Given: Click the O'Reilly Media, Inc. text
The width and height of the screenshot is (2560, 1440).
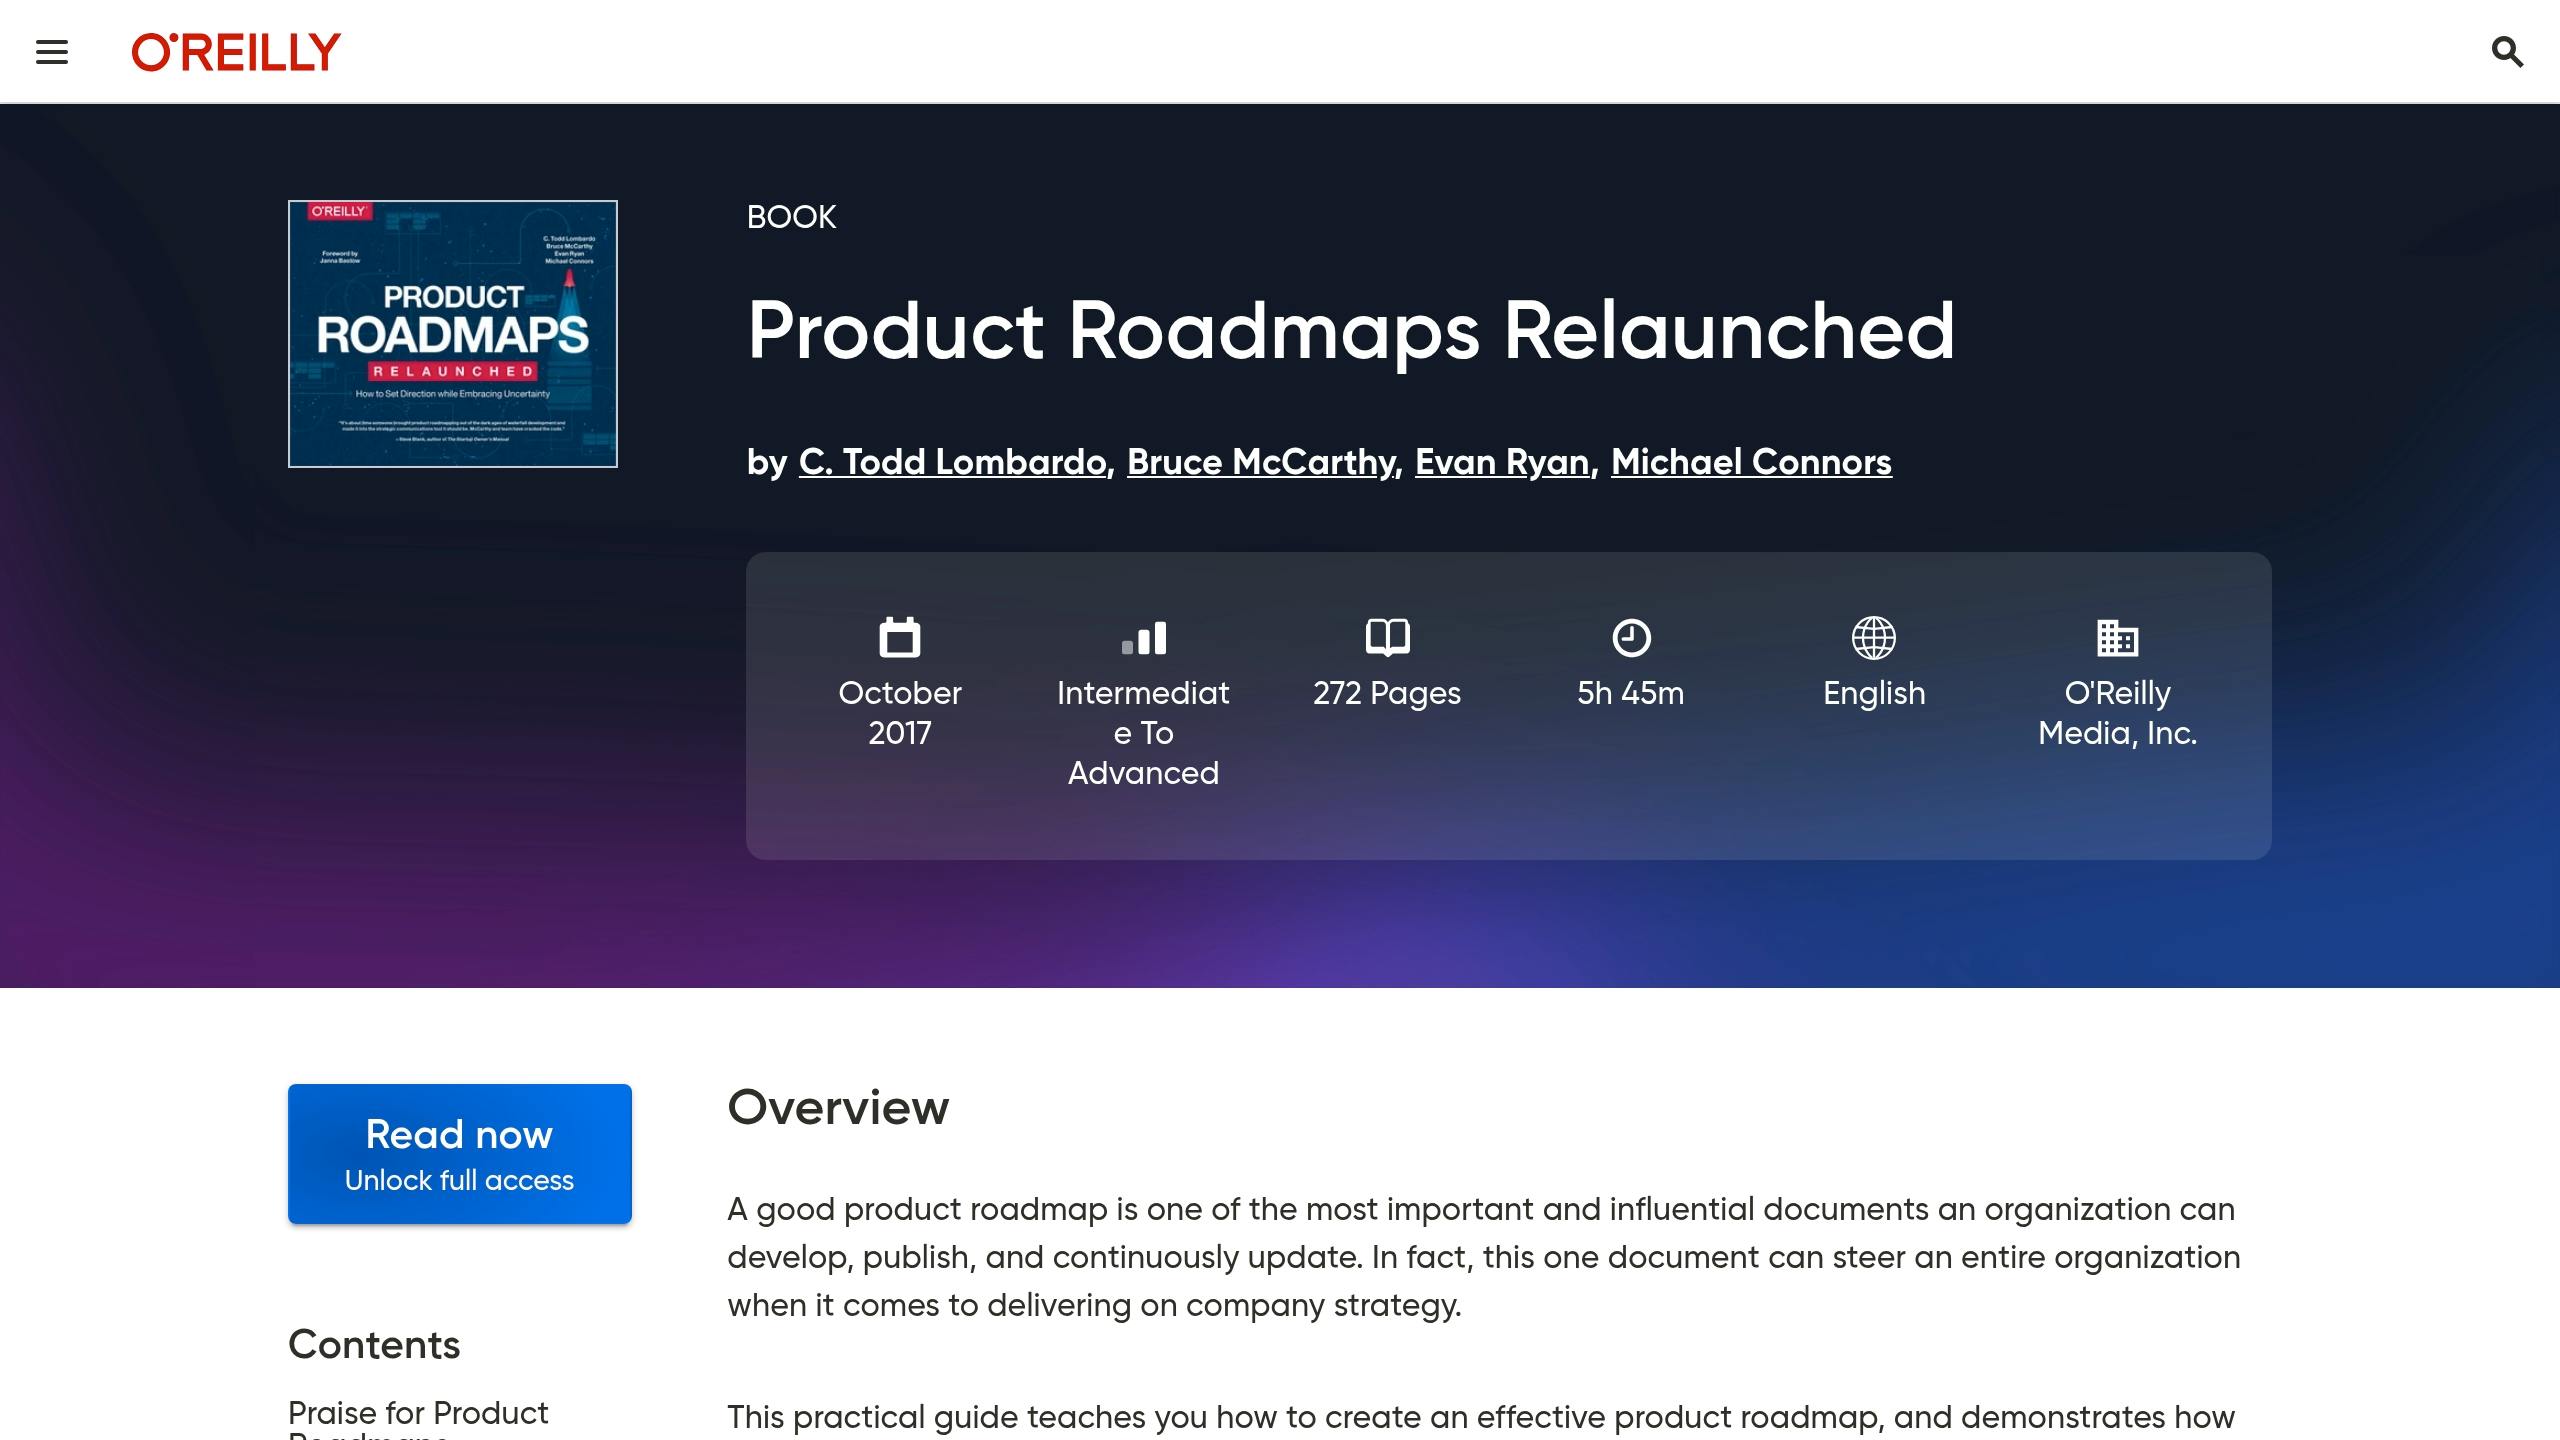Looking at the screenshot, I should click(x=2117, y=713).
